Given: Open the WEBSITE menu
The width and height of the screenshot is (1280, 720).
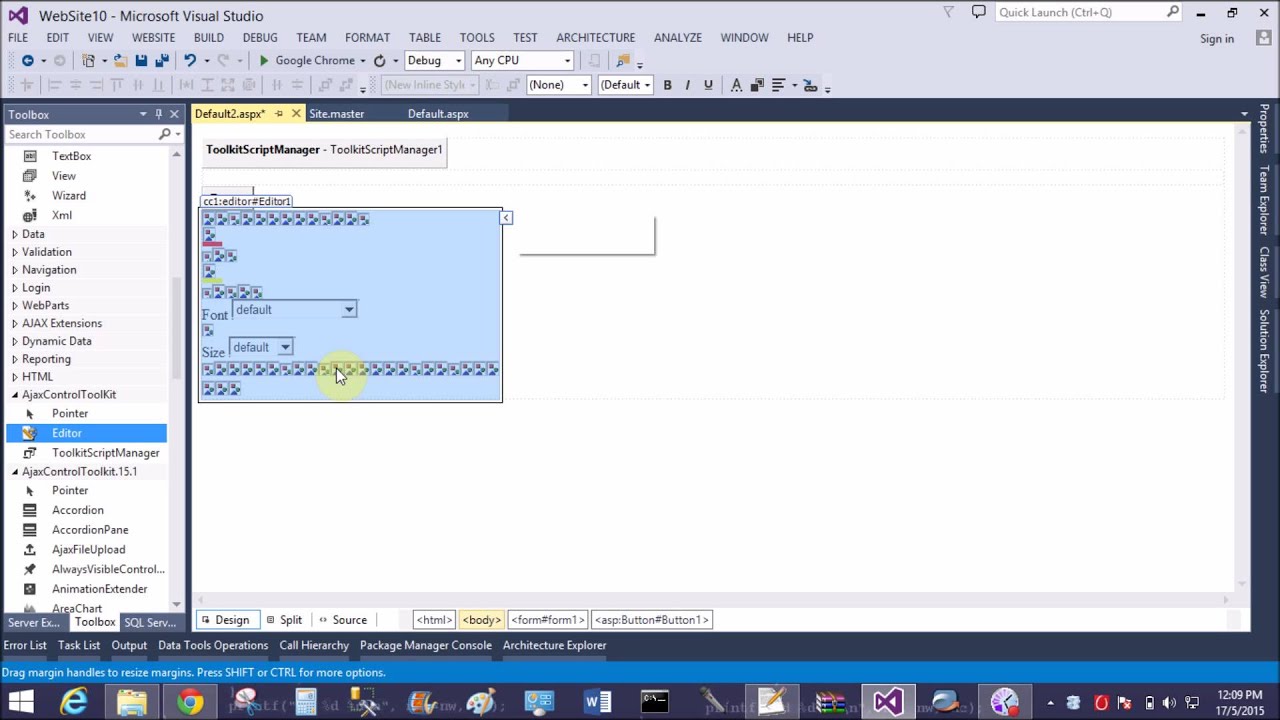Looking at the screenshot, I should (x=153, y=37).
